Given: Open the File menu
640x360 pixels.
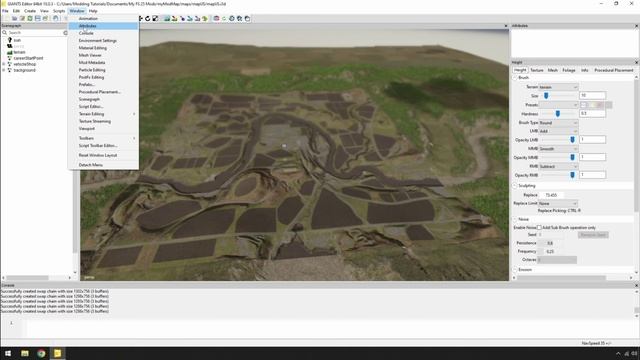Looking at the screenshot, I should (5, 11).
